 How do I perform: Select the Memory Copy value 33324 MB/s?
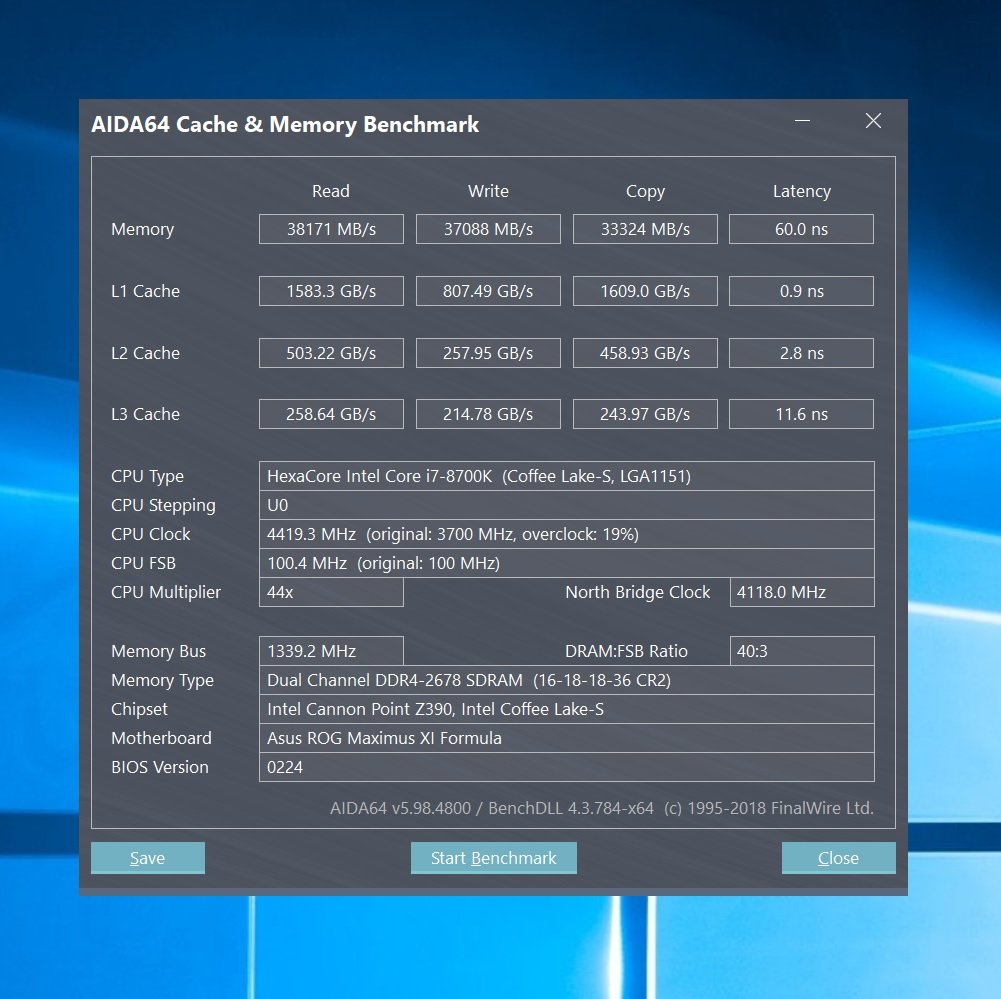point(645,229)
